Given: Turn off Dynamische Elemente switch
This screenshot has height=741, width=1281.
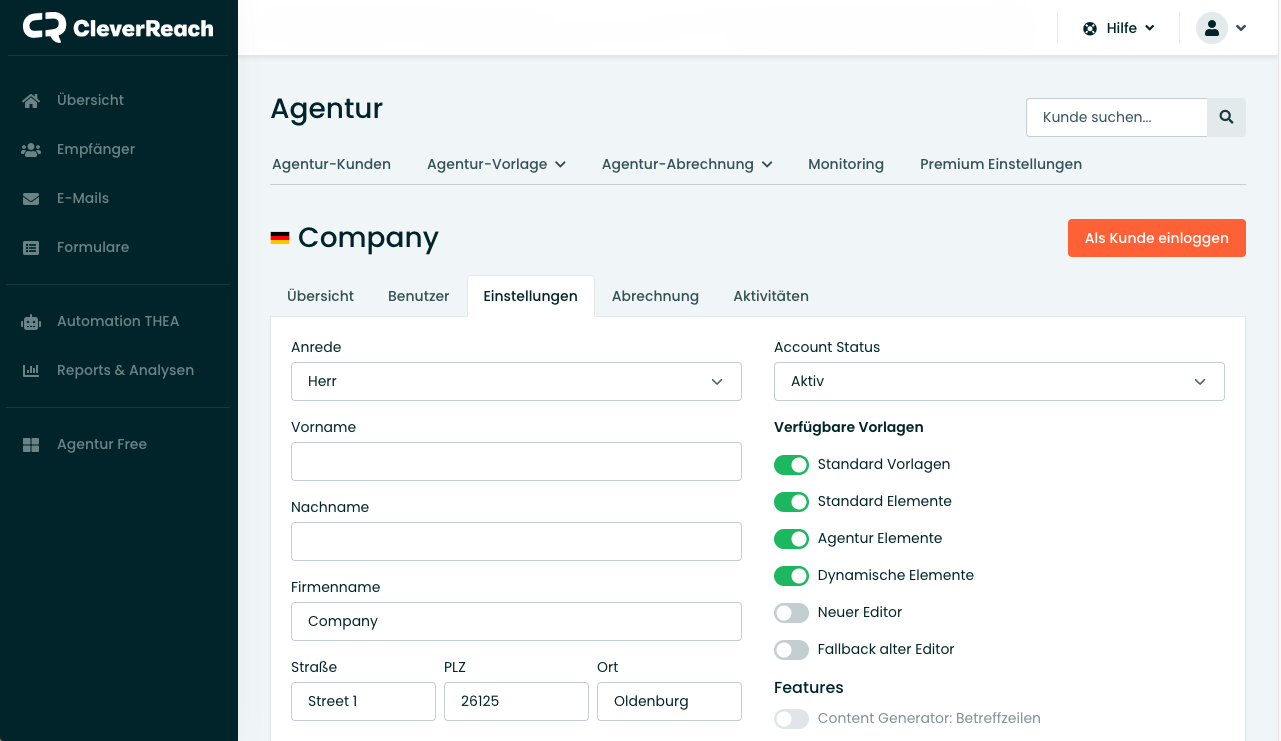Looking at the screenshot, I should (791, 575).
